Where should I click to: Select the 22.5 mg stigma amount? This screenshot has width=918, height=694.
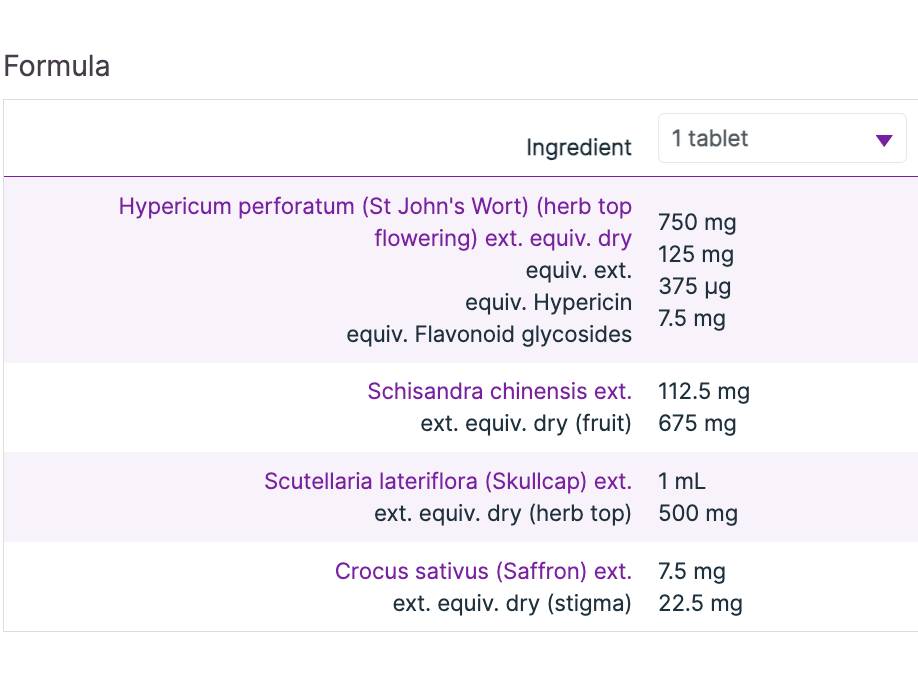(x=700, y=604)
